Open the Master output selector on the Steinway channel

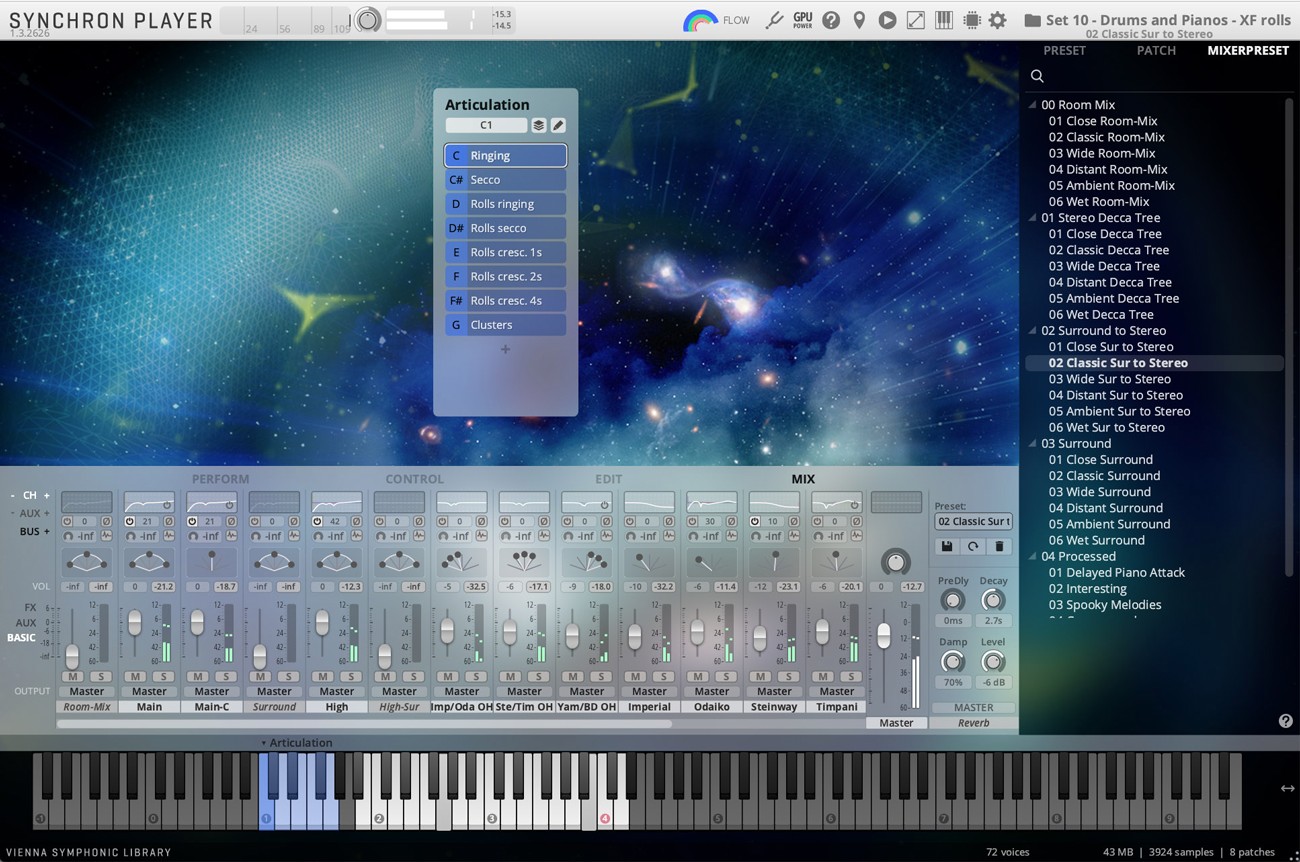[x=775, y=691]
